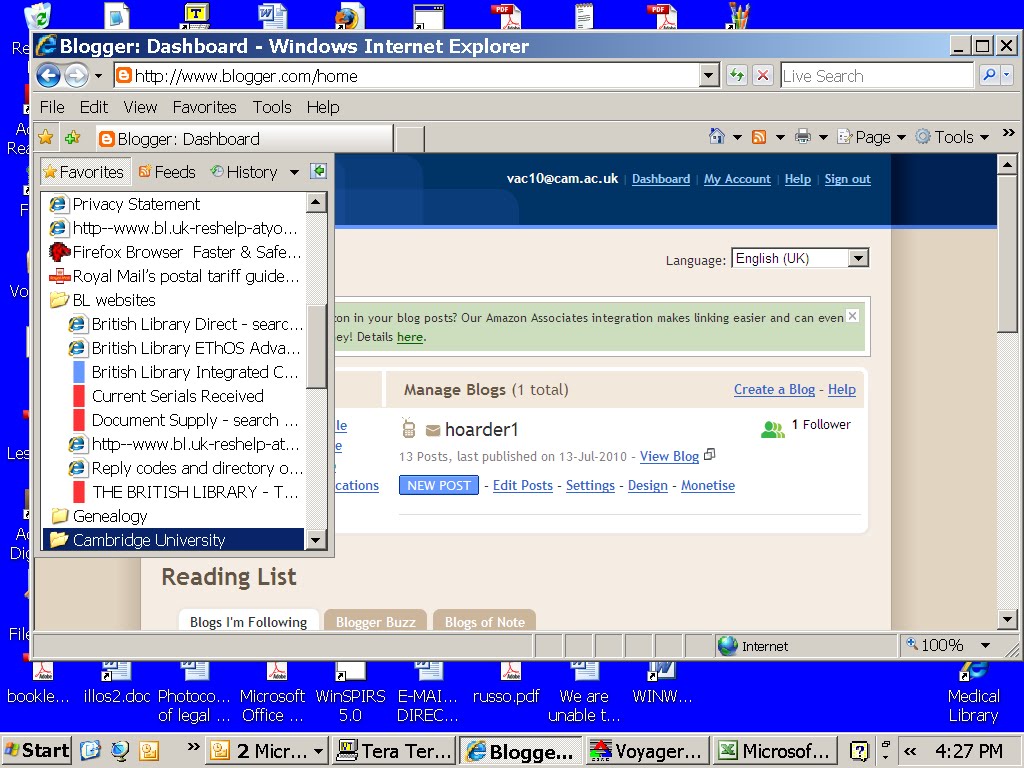The width and height of the screenshot is (1024, 768).
Task: Click the Add to Favorites icon
Action: [72, 138]
